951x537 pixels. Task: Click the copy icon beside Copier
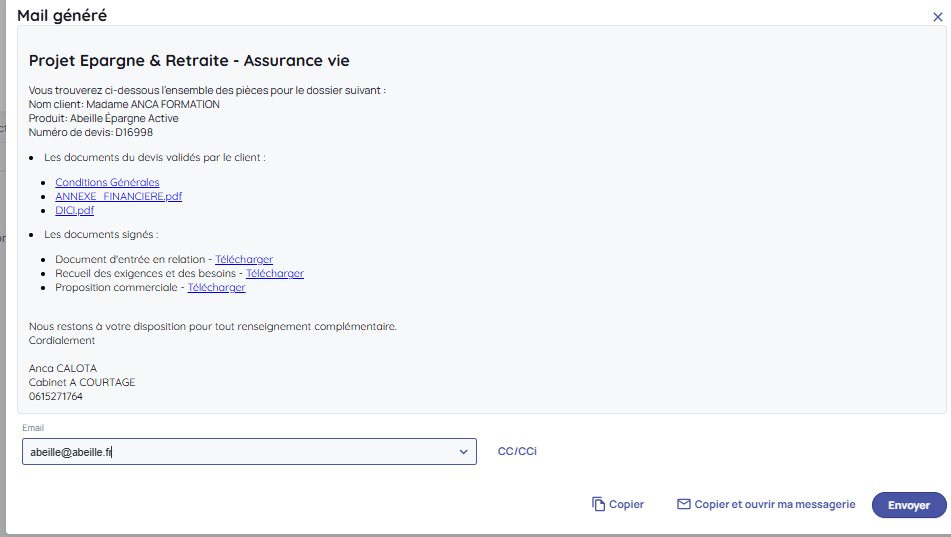click(598, 505)
